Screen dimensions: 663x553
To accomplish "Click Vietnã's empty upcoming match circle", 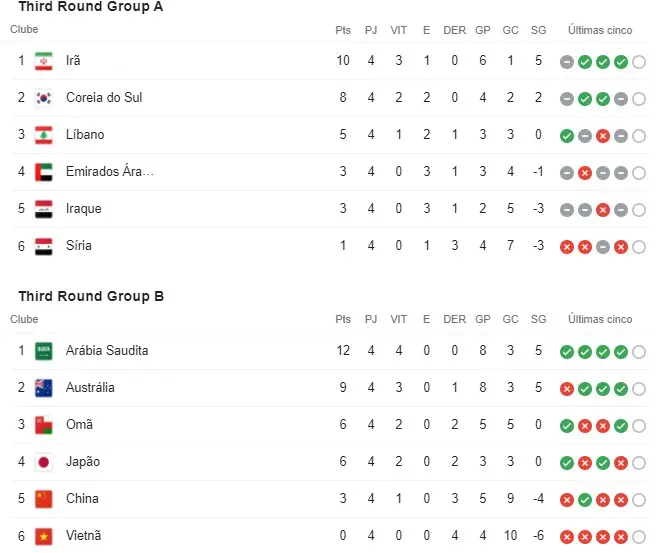I will pos(639,537).
